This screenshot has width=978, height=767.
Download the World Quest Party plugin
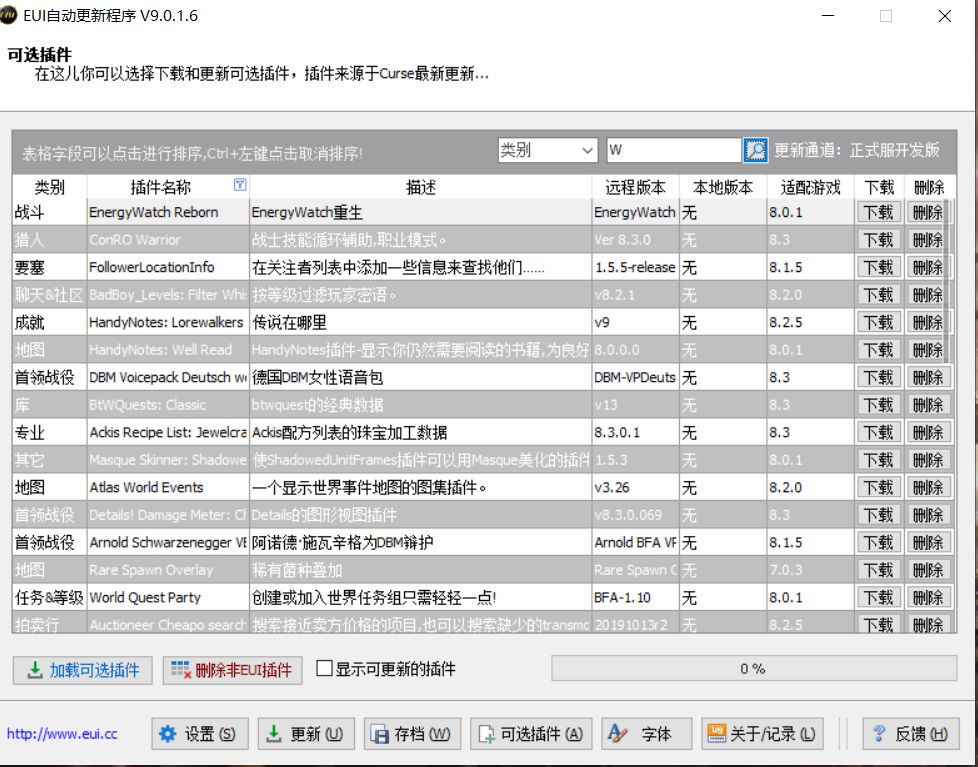881,597
